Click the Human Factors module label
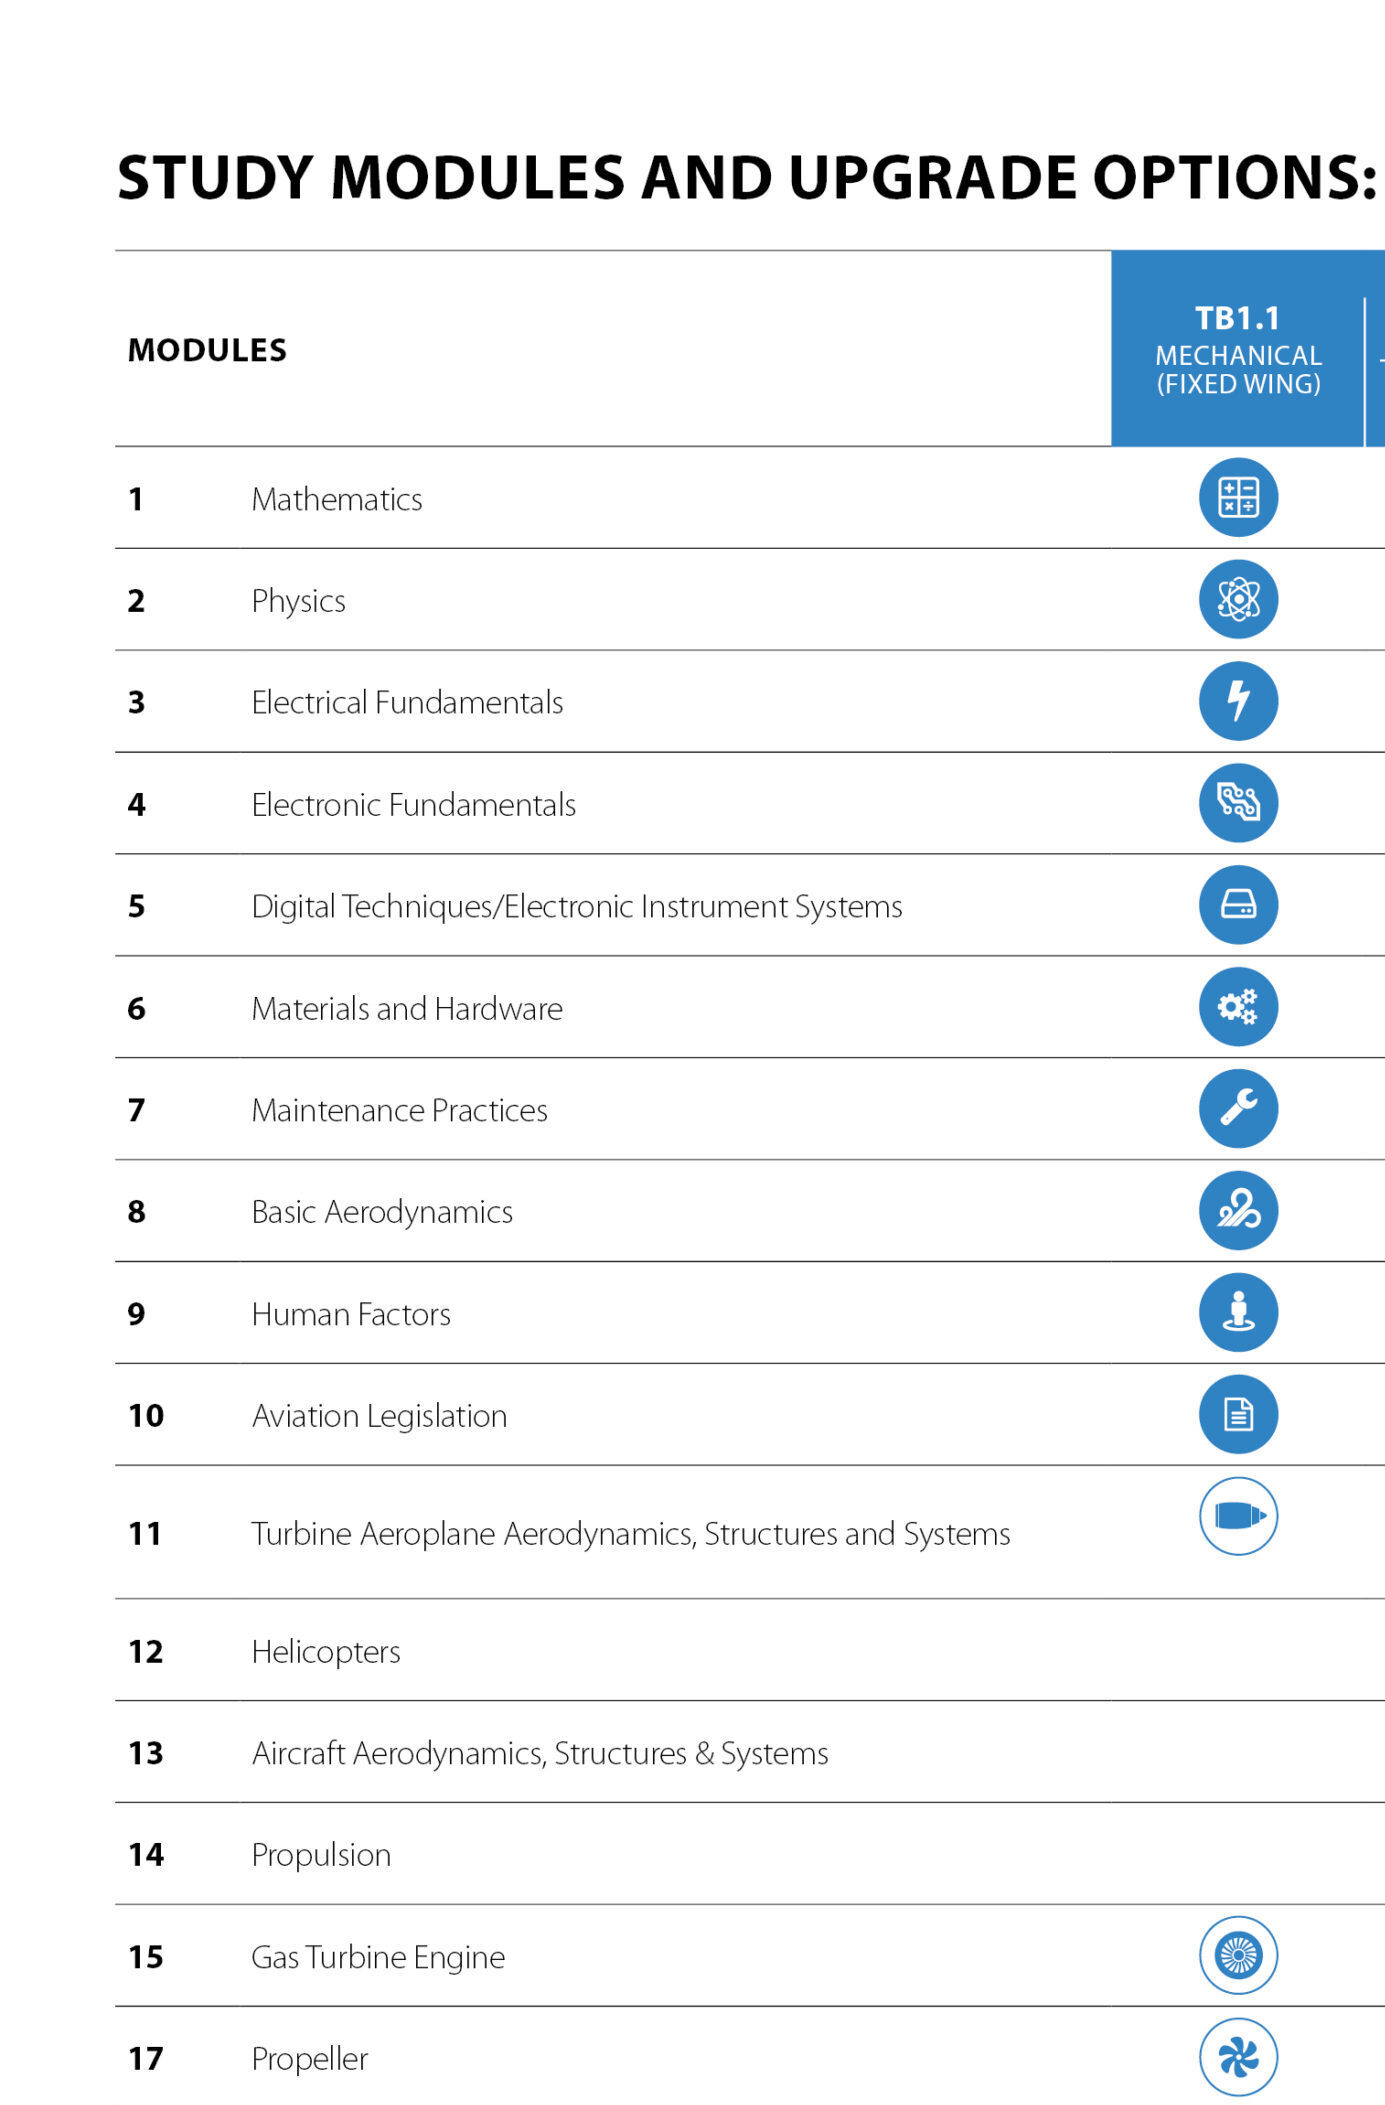Viewport: 1385px width, 2105px height. coord(351,1314)
